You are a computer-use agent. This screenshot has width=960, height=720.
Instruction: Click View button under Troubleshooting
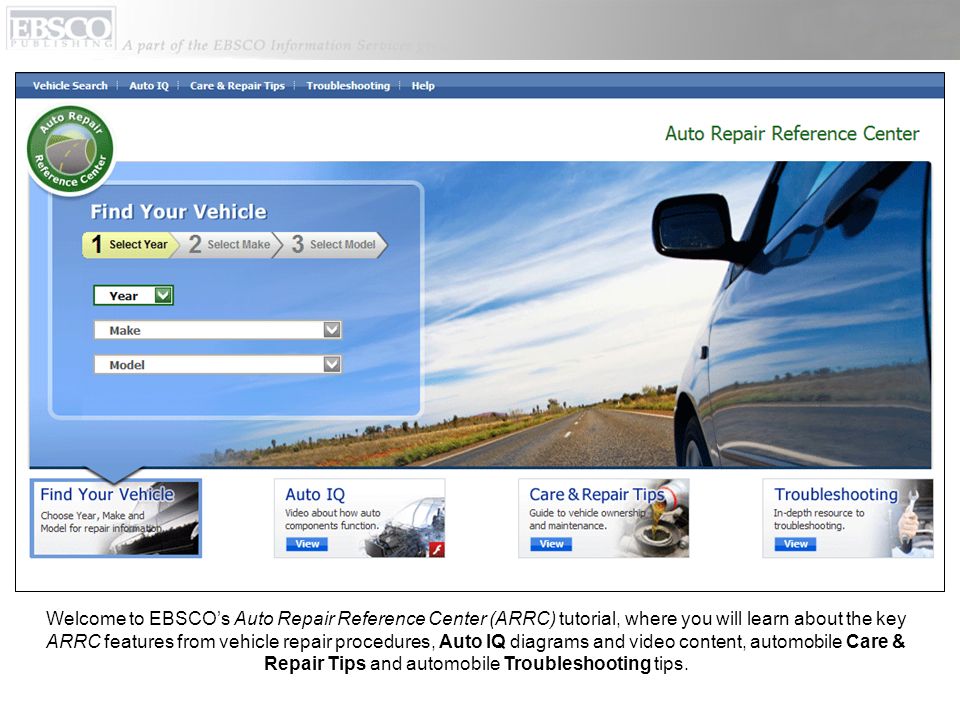click(795, 544)
